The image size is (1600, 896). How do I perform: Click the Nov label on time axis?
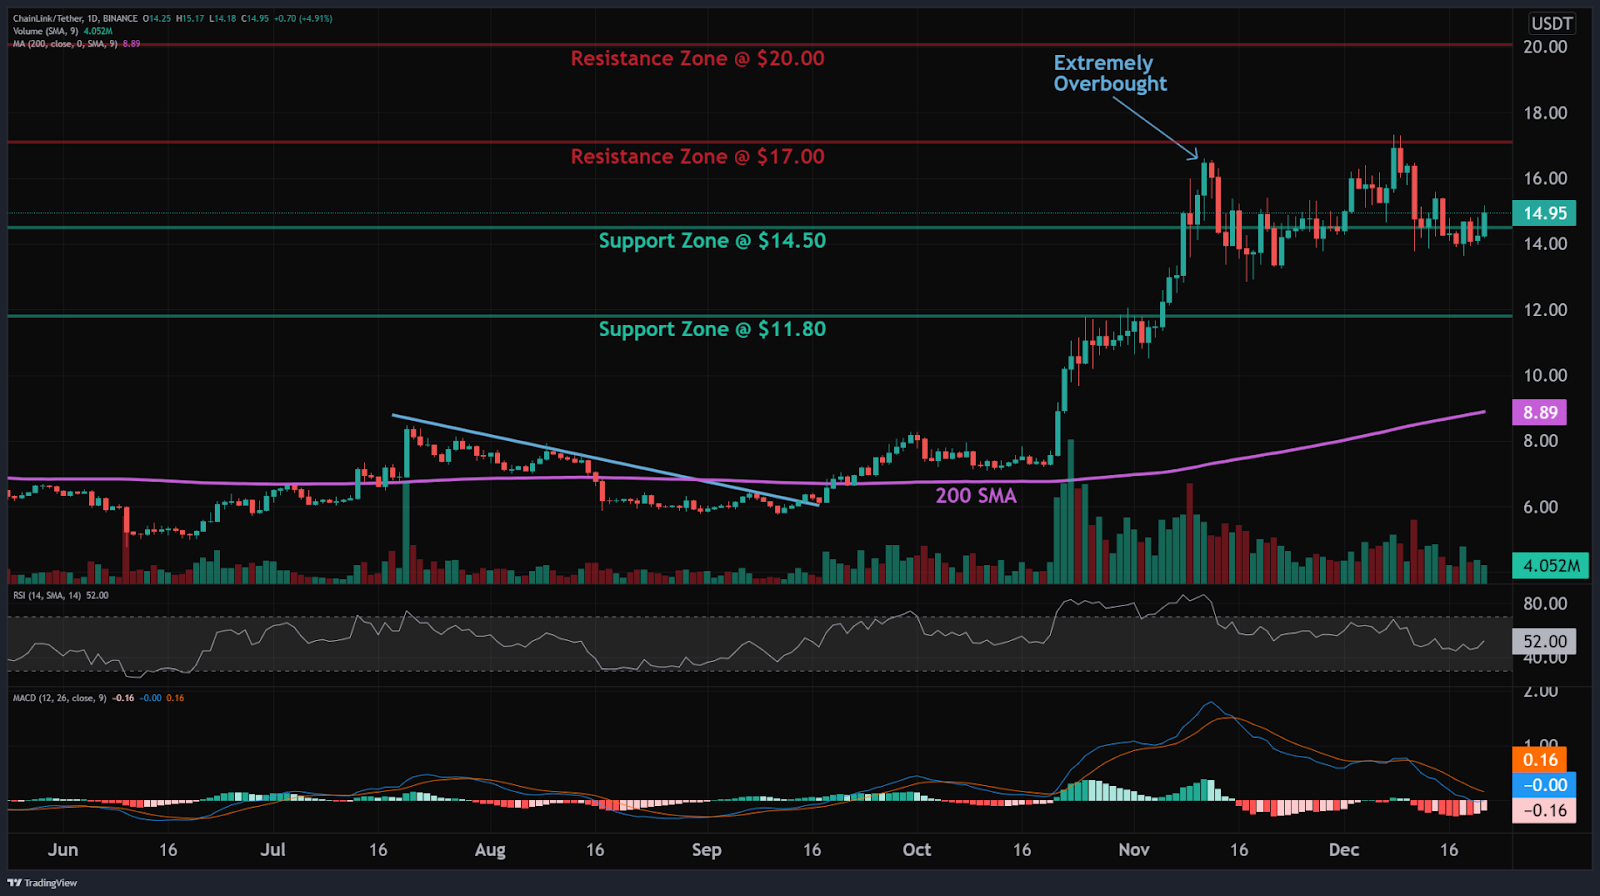[x=1133, y=850]
